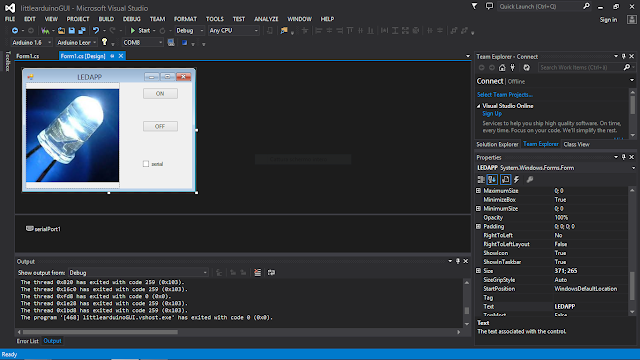The width and height of the screenshot is (640, 360).
Task: Click the Undo arrow icon
Action: (x=96, y=31)
